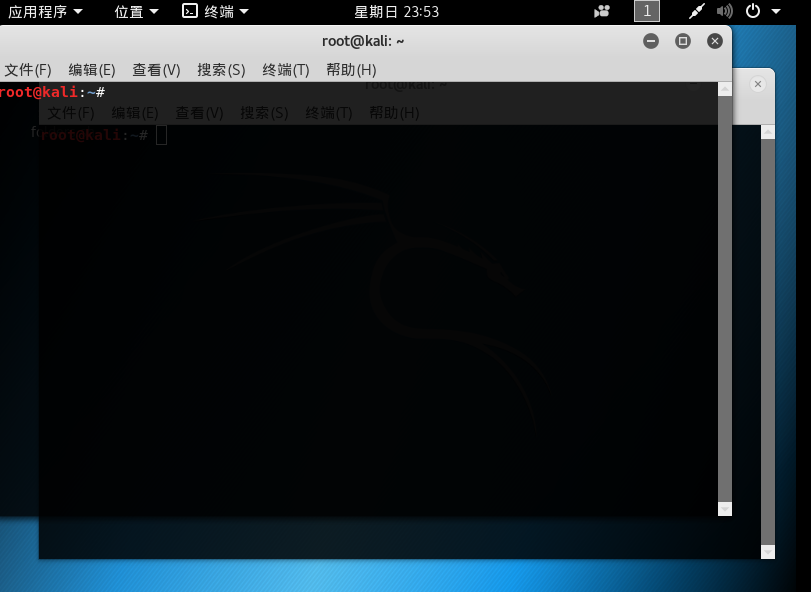Viewport: 811px width, 592px height.
Task: Open 查看(V) menu in front terminal
Action: point(156,70)
